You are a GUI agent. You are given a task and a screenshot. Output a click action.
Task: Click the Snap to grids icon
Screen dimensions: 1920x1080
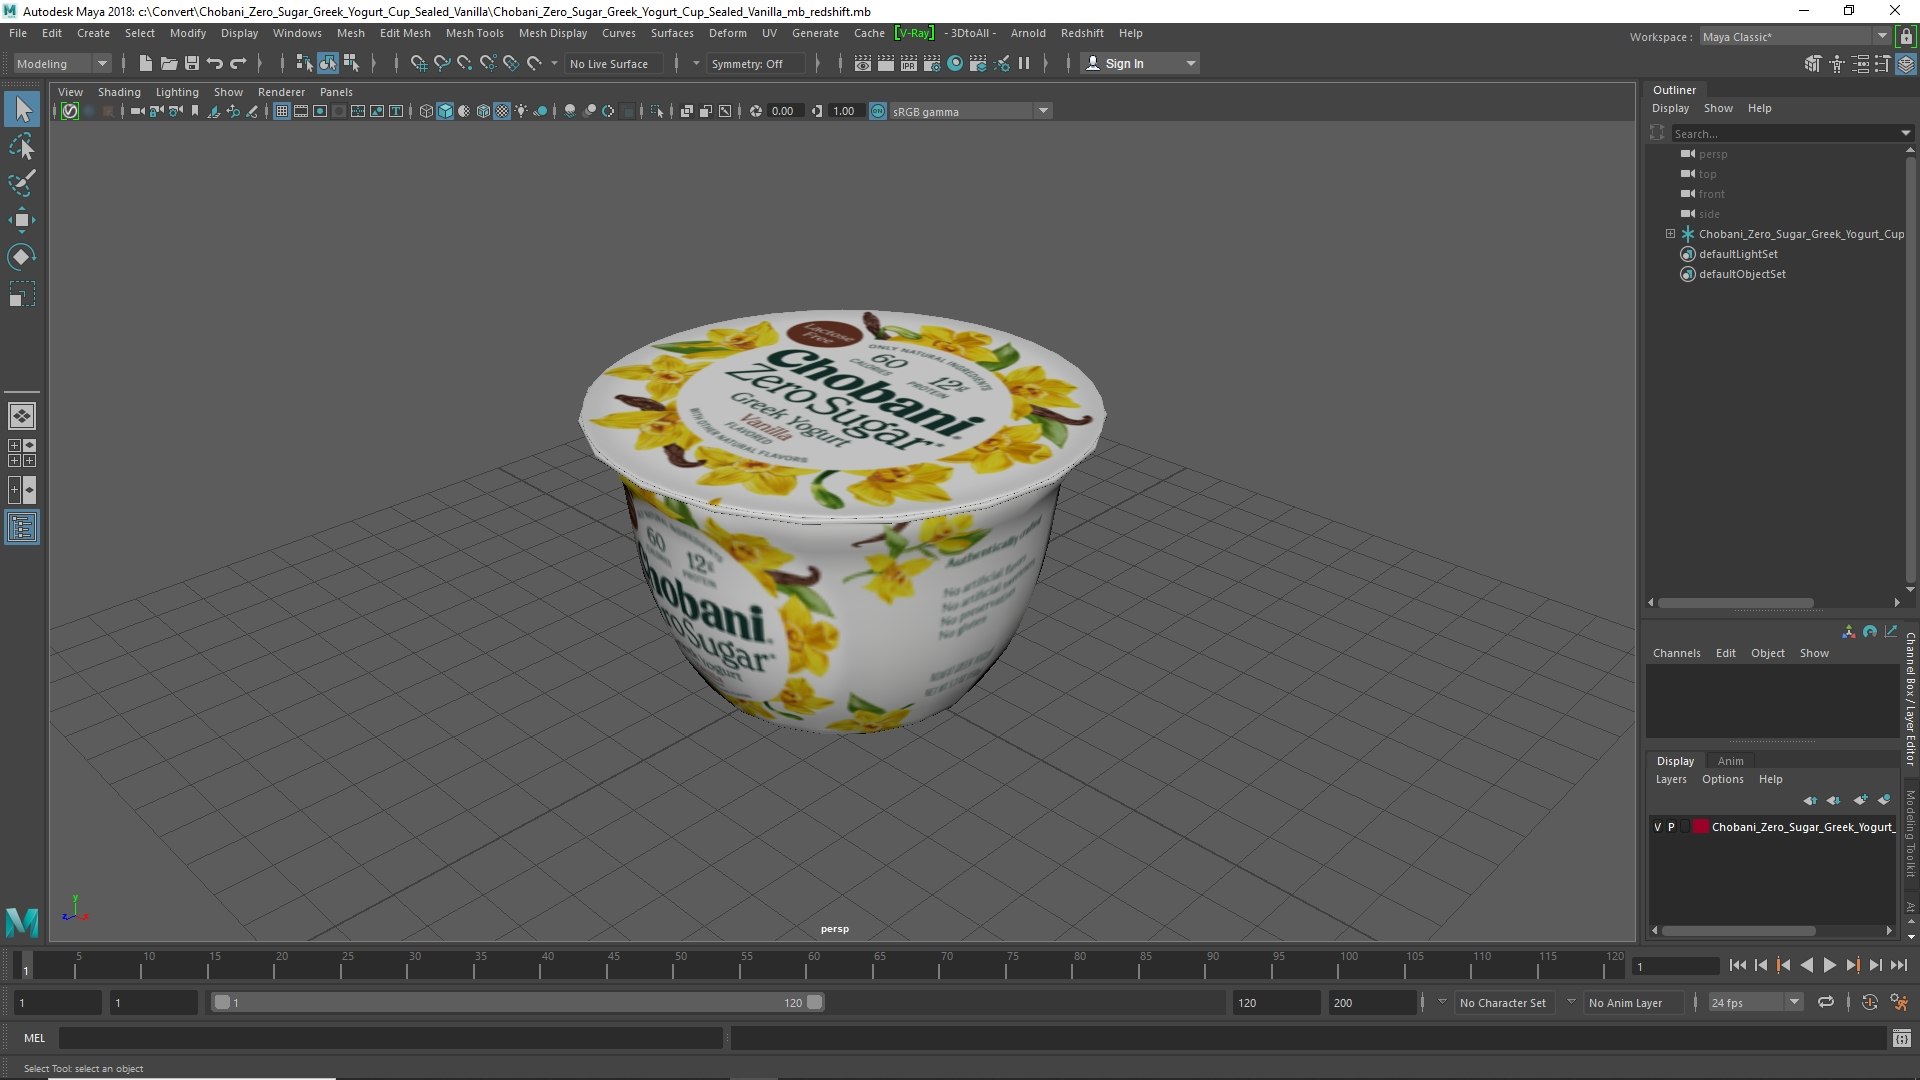pos(418,63)
